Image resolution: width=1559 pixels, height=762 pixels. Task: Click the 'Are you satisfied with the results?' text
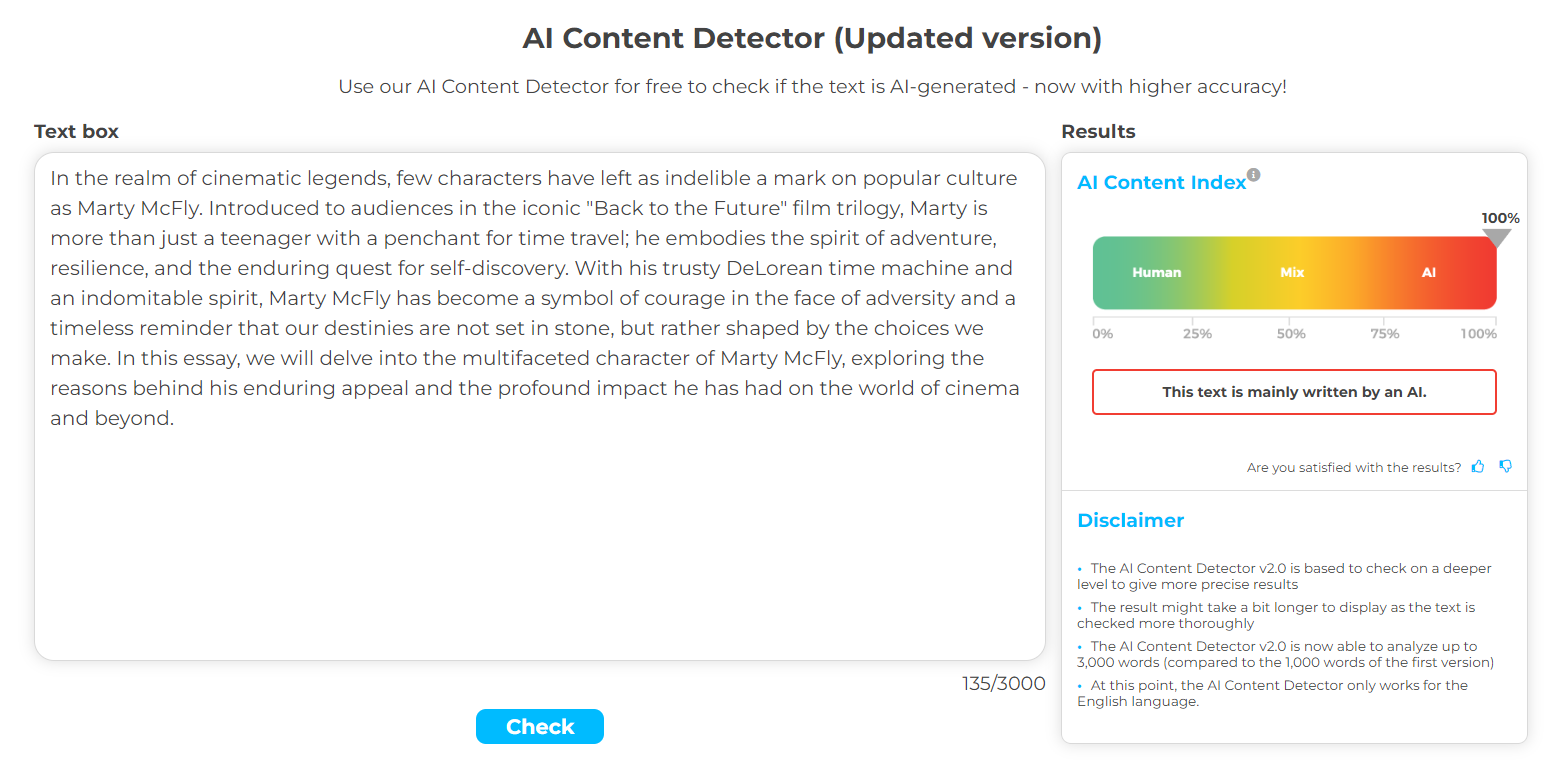point(1353,468)
